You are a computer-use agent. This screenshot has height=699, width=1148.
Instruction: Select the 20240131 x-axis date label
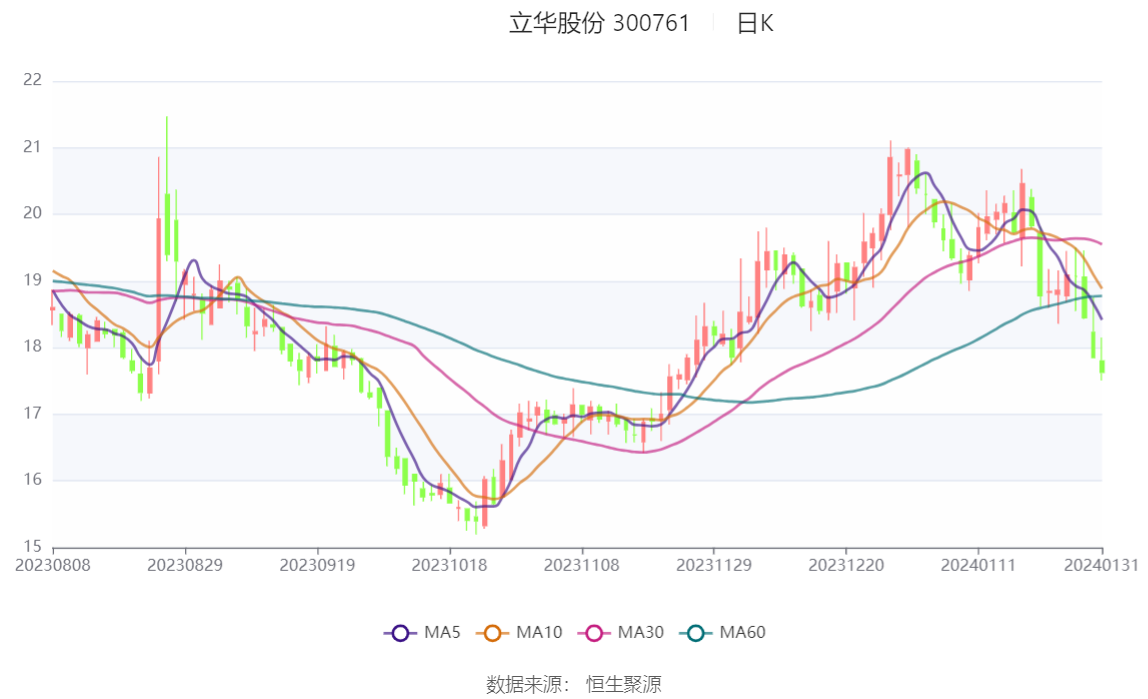tap(1101, 566)
